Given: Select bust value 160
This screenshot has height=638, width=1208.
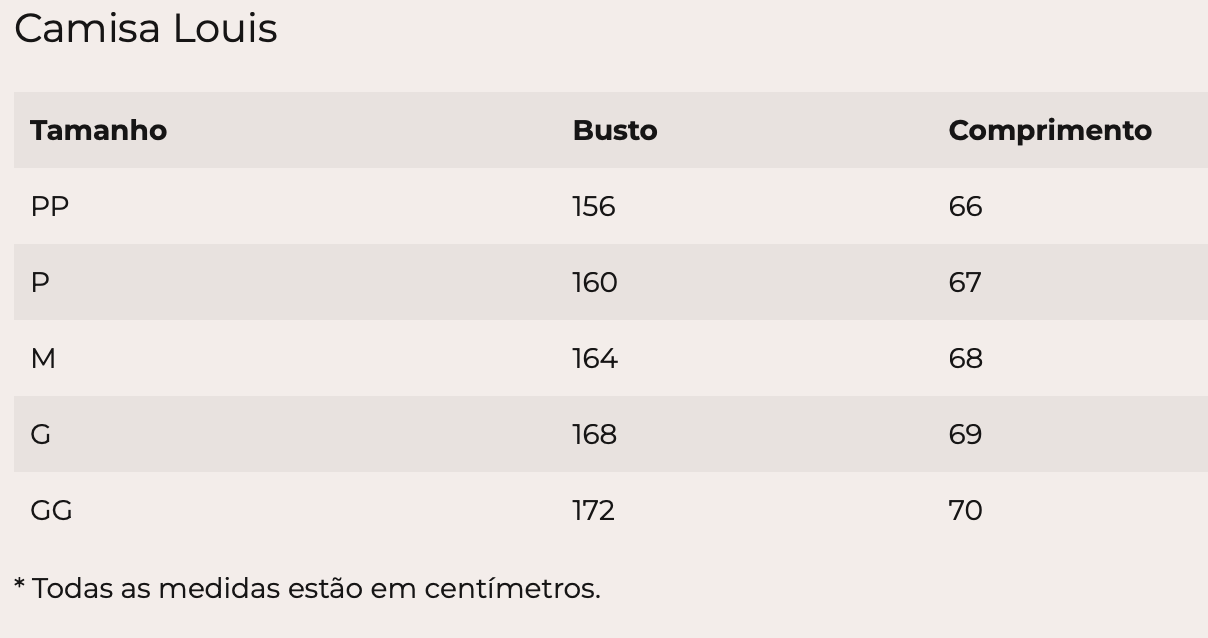Looking at the screenshot, I should tap(595, 282).
